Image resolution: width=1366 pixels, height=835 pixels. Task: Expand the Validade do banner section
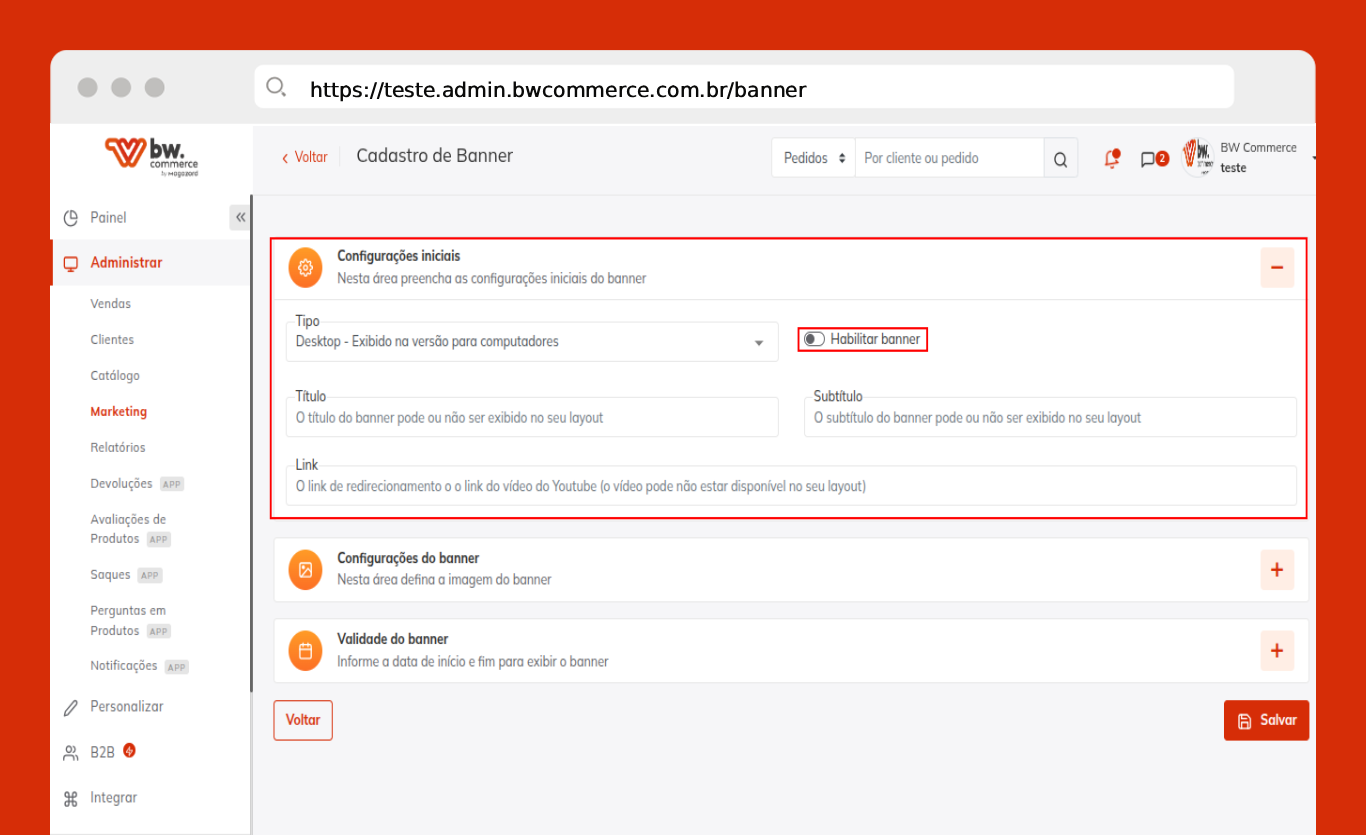pyautogui.click(x=1276, y=651)
